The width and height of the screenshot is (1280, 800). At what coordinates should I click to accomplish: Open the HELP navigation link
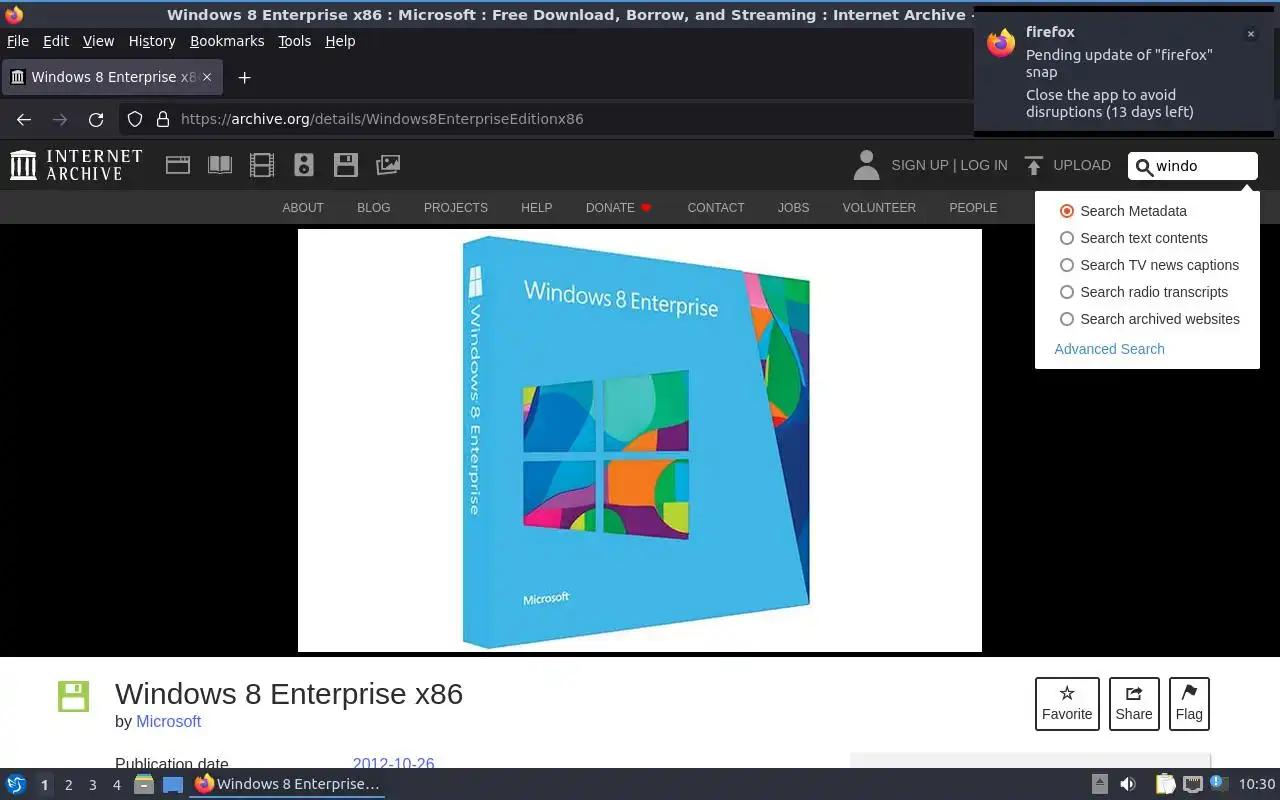(x=537, y=208)
